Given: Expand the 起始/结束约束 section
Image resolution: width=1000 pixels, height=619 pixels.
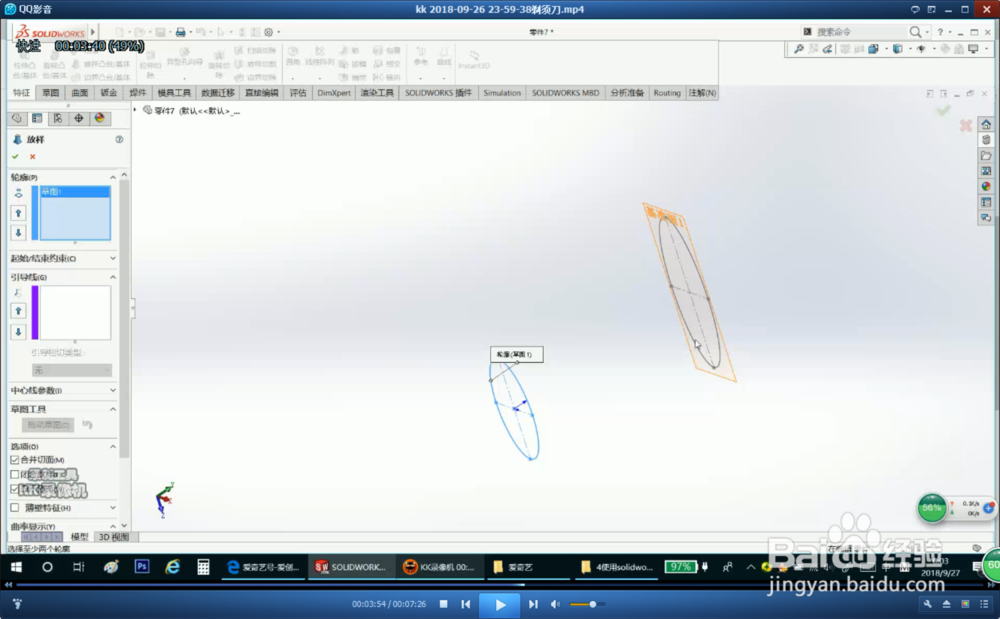Looking at the screenshot, I should (113, 259).
